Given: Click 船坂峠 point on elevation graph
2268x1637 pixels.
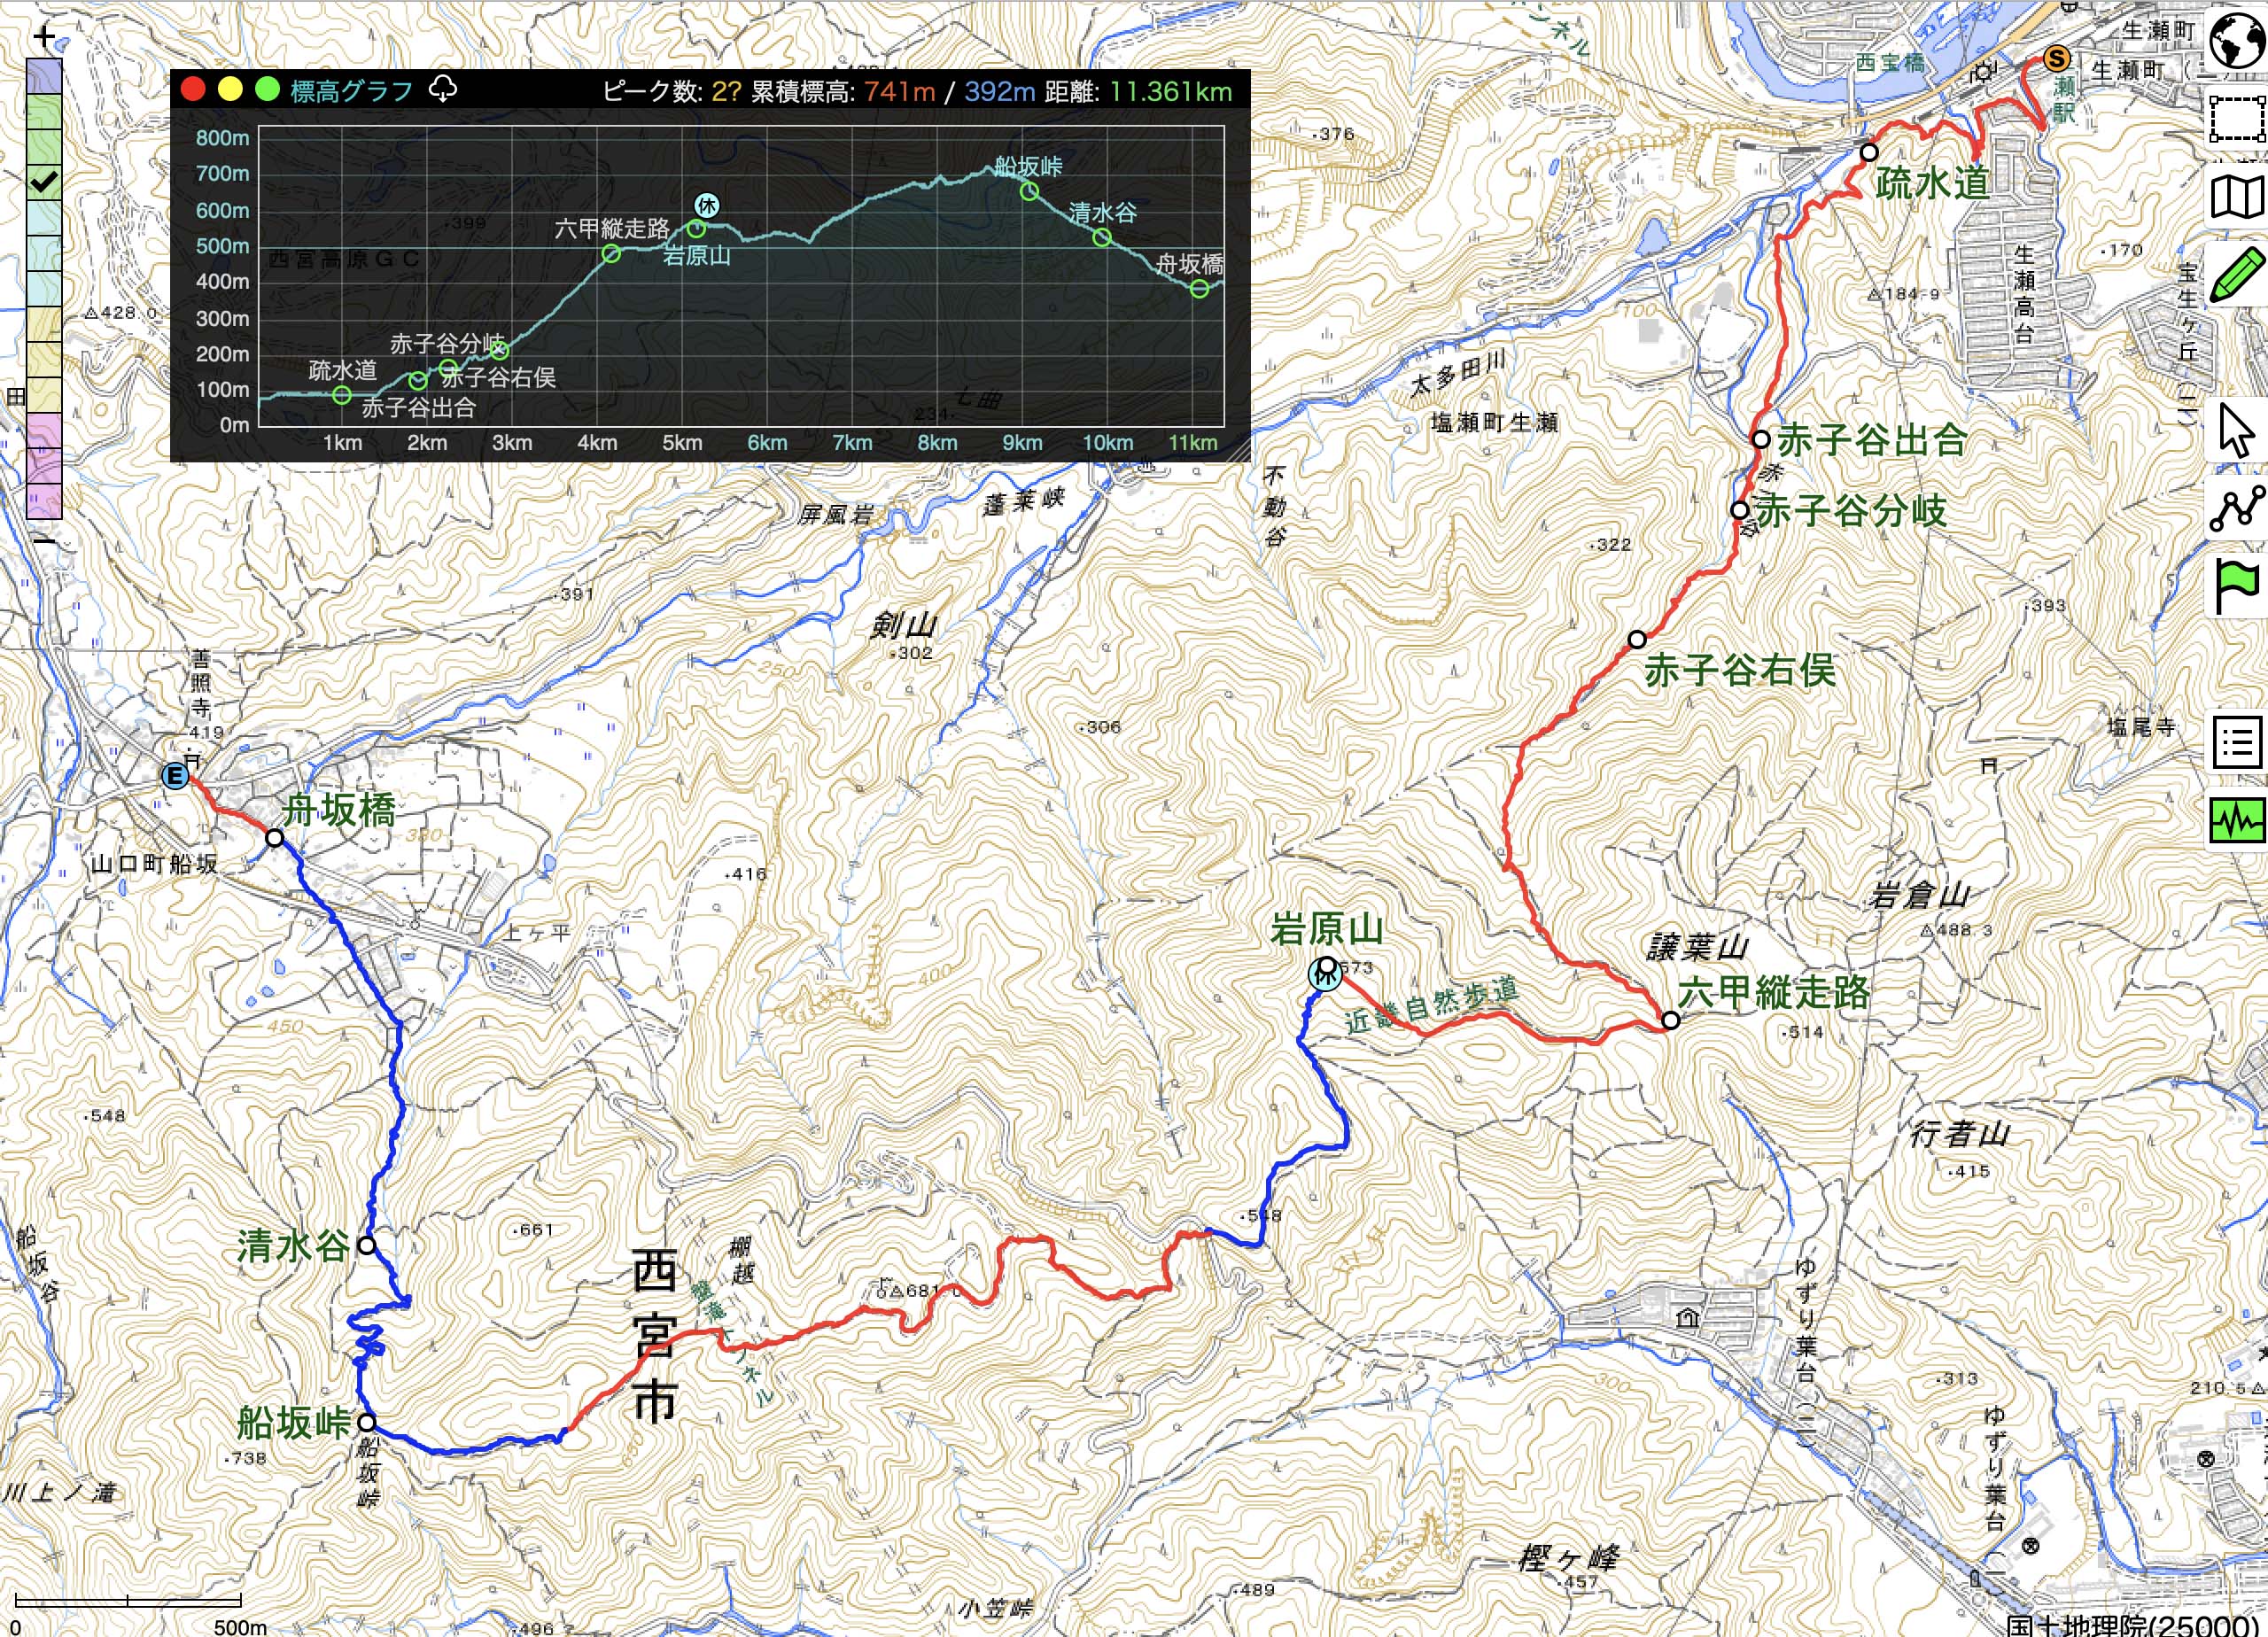Looking at the screenshot, I should (x=1029, y=192).
